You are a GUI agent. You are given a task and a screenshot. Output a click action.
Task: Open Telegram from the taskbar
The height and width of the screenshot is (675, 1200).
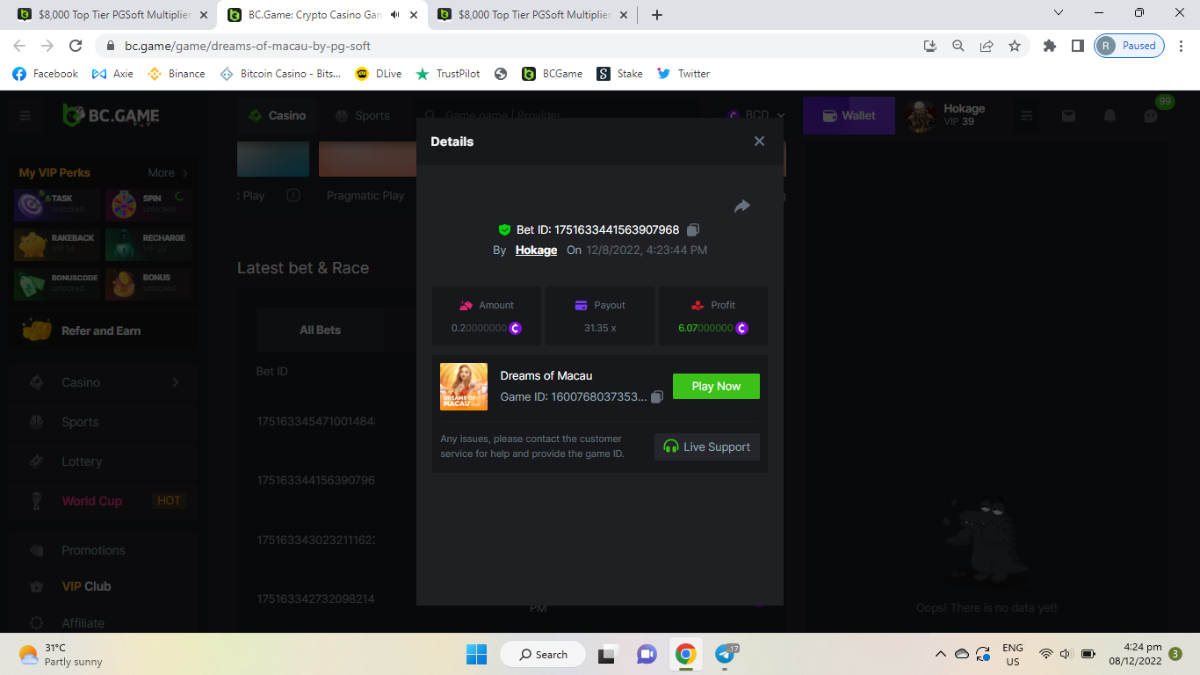(725, 655)
